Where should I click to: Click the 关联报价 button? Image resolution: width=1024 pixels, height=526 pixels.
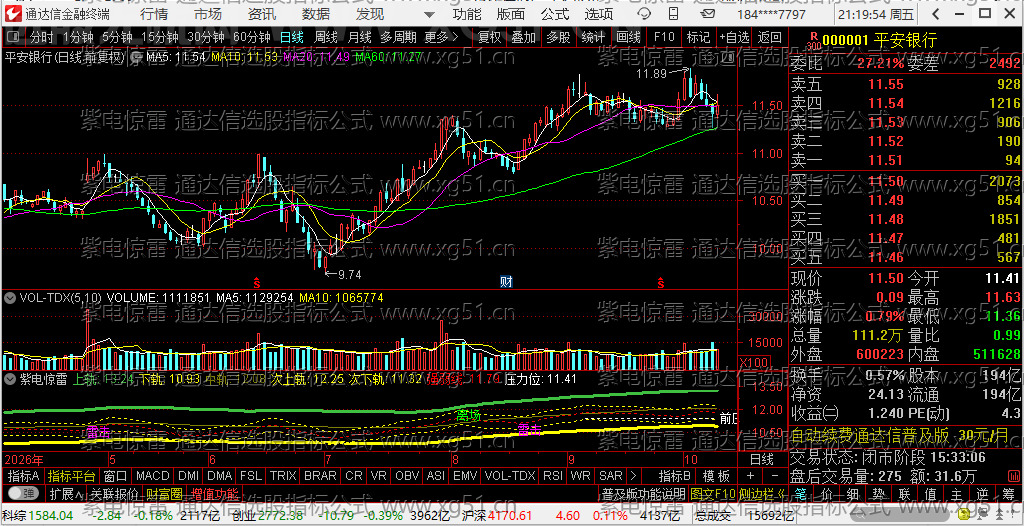pos(114,493)
